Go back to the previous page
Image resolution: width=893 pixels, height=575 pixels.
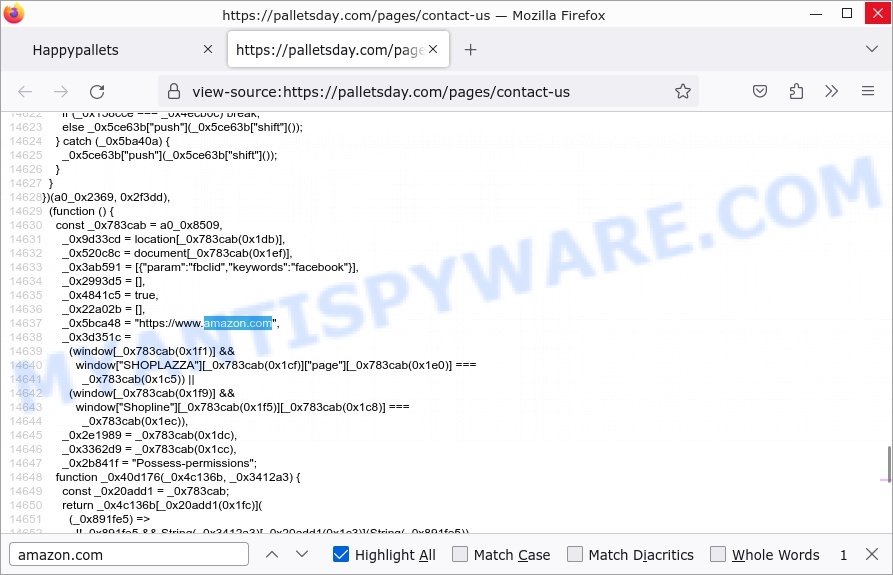[25, 92]
